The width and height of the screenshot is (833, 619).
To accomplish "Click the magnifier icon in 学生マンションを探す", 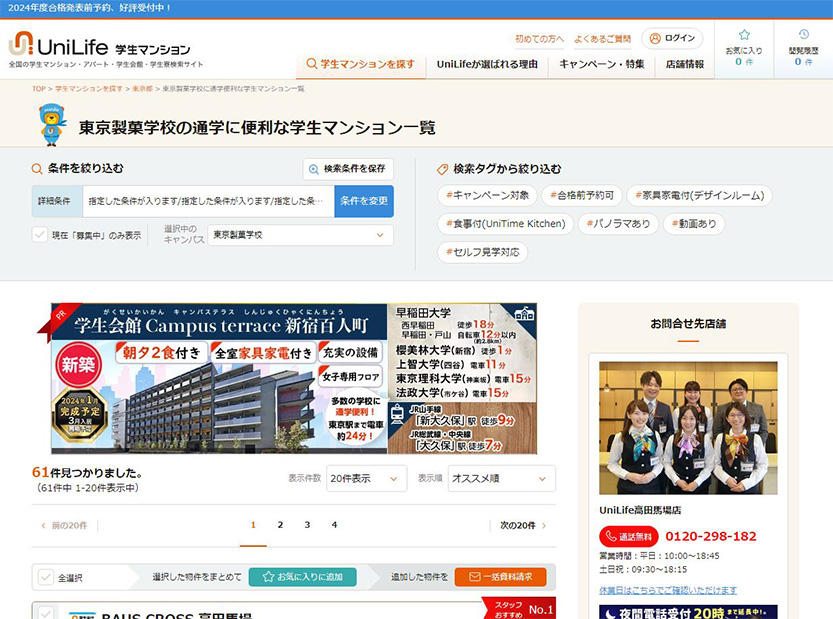I will pos(312,64).
